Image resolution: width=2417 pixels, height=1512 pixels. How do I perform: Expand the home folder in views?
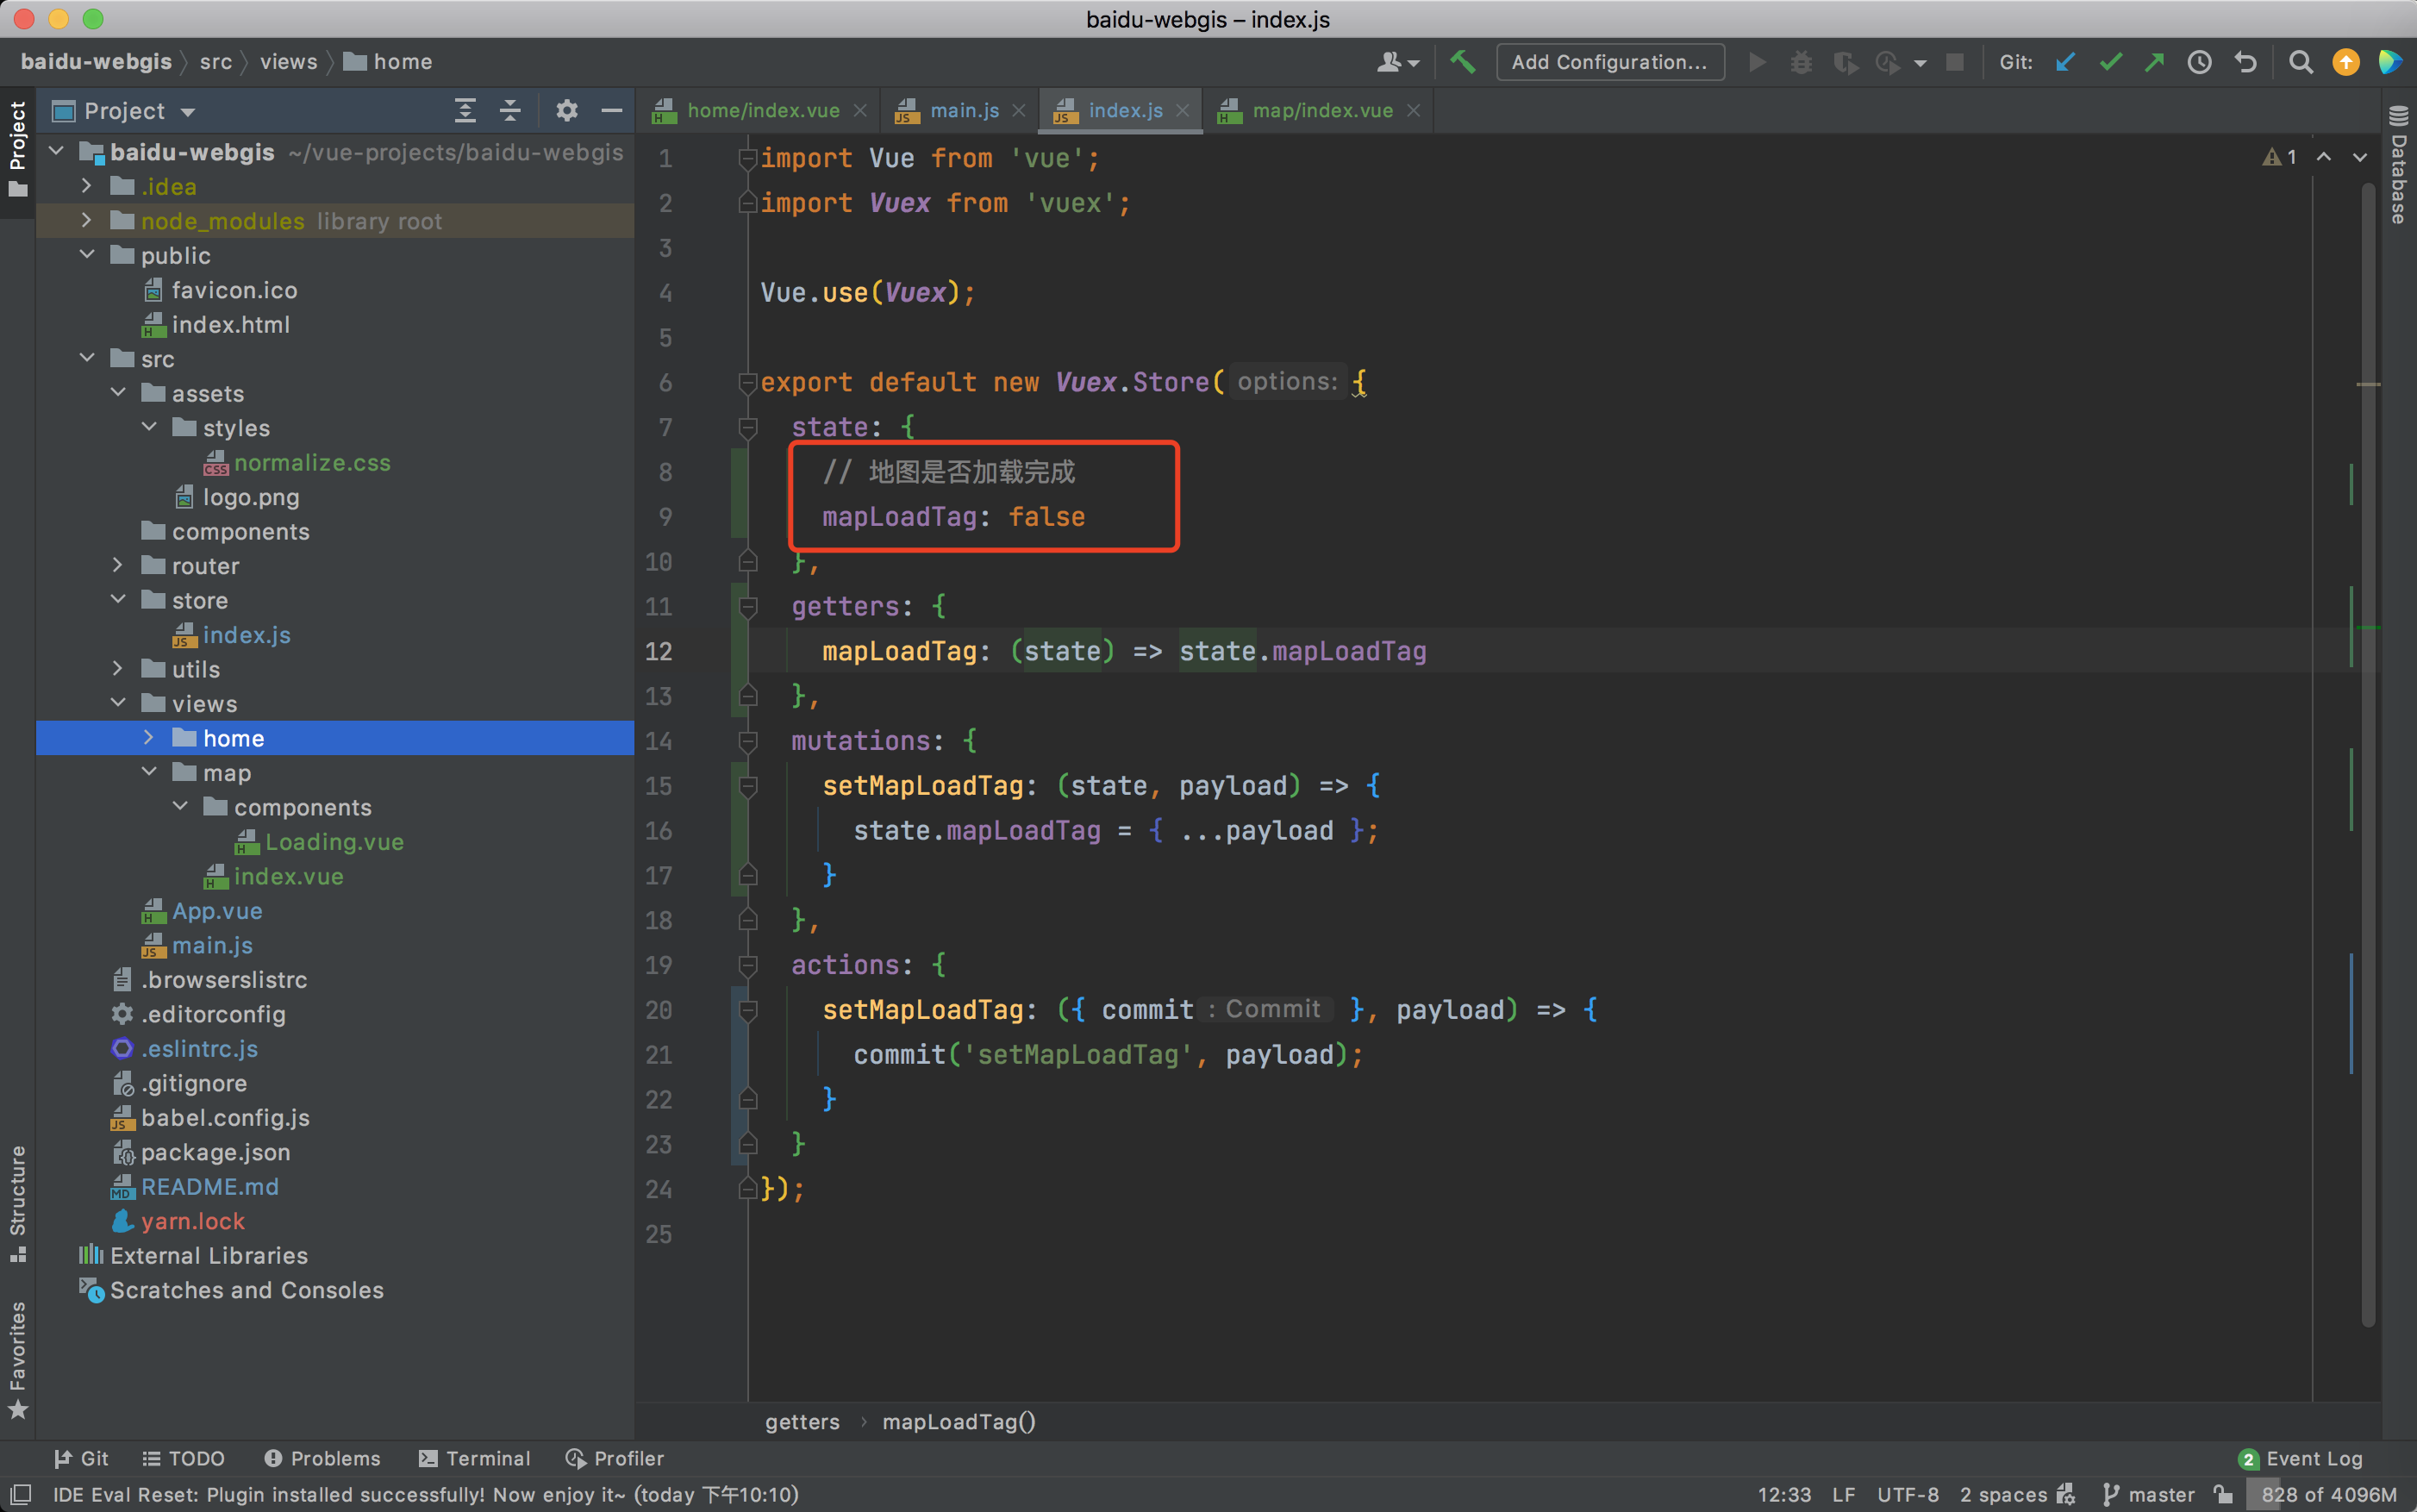[x=149, y=737]
